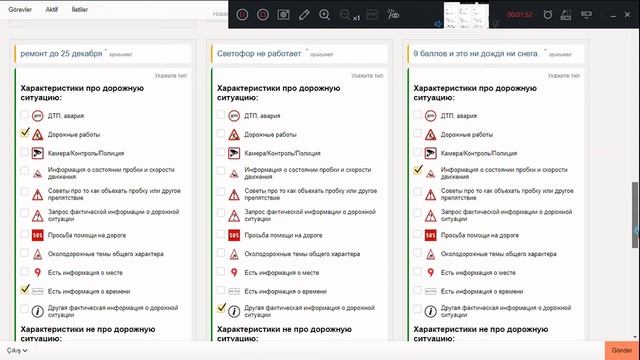Stop the screen recording

[x=263, y=15]
